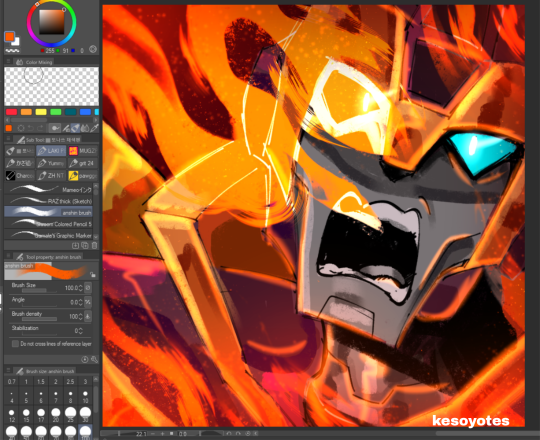This screenshot has height=440, width=540.
Task: Switch to MUGZI sub tool group
Action: pyautogui.click(x=82, y=150)
